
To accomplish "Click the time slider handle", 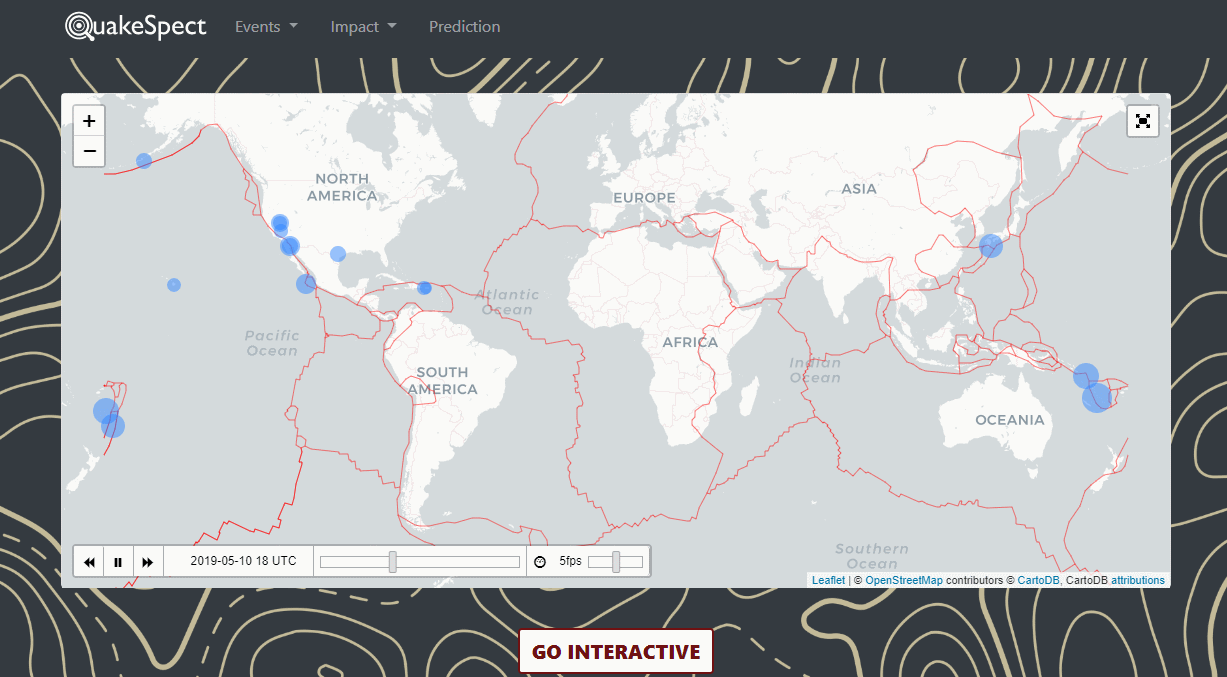I will point(393,562).
